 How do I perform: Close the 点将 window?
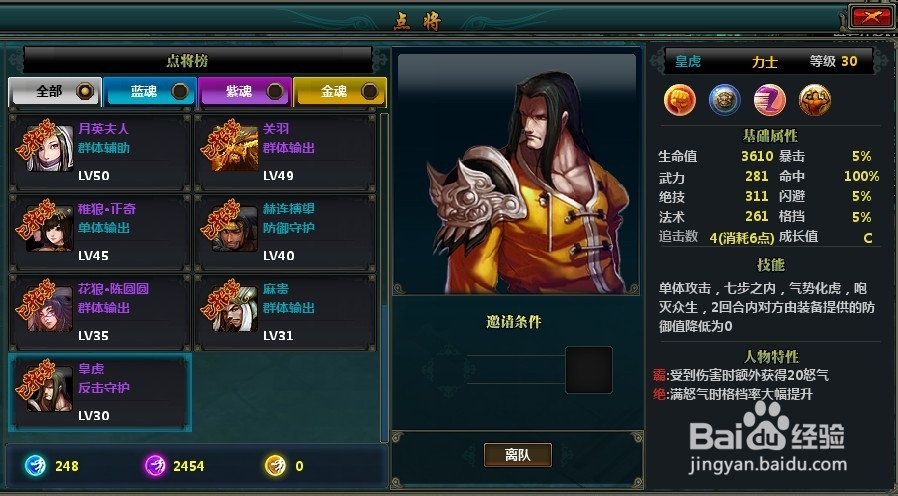click(871, 16)
